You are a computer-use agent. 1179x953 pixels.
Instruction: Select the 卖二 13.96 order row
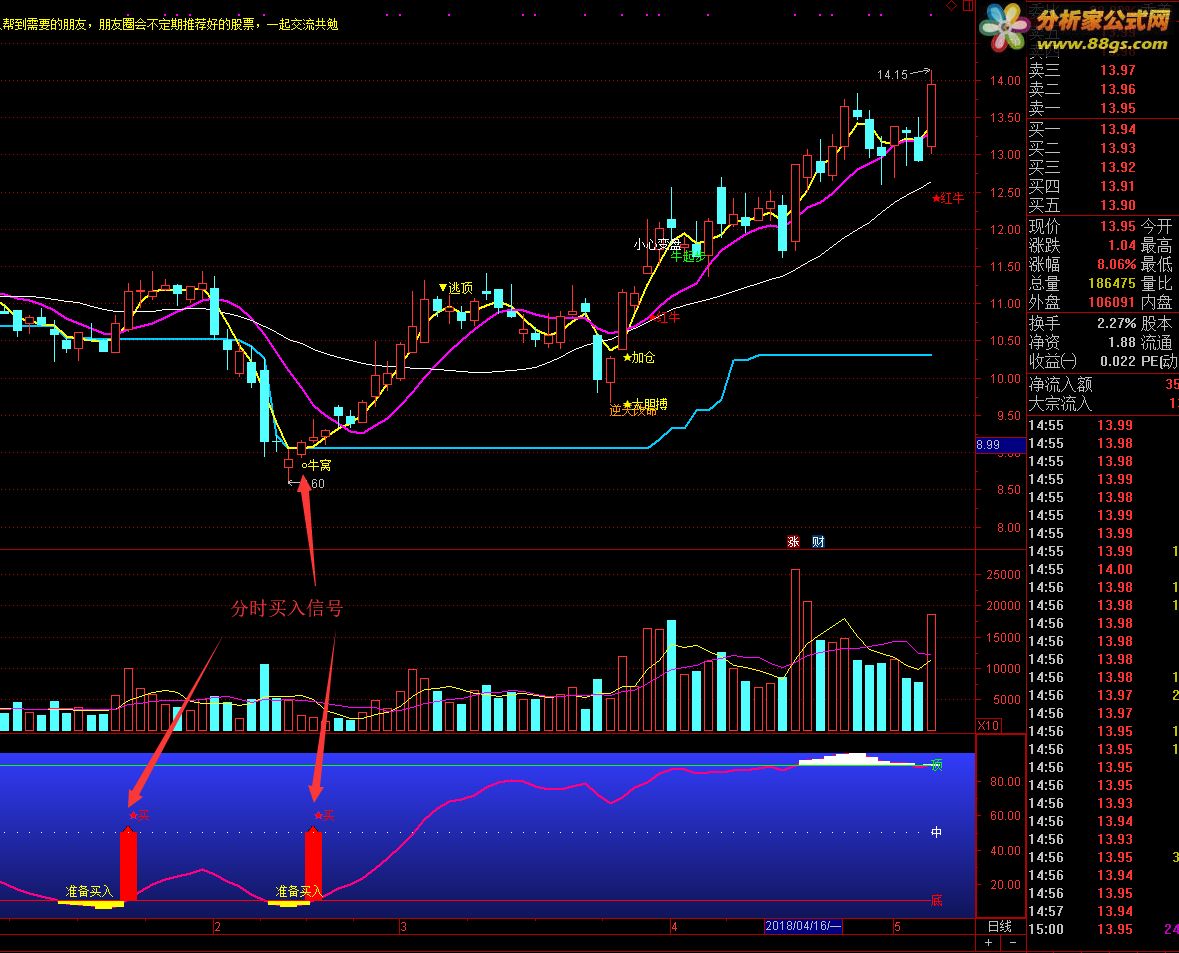(1103, 90)
